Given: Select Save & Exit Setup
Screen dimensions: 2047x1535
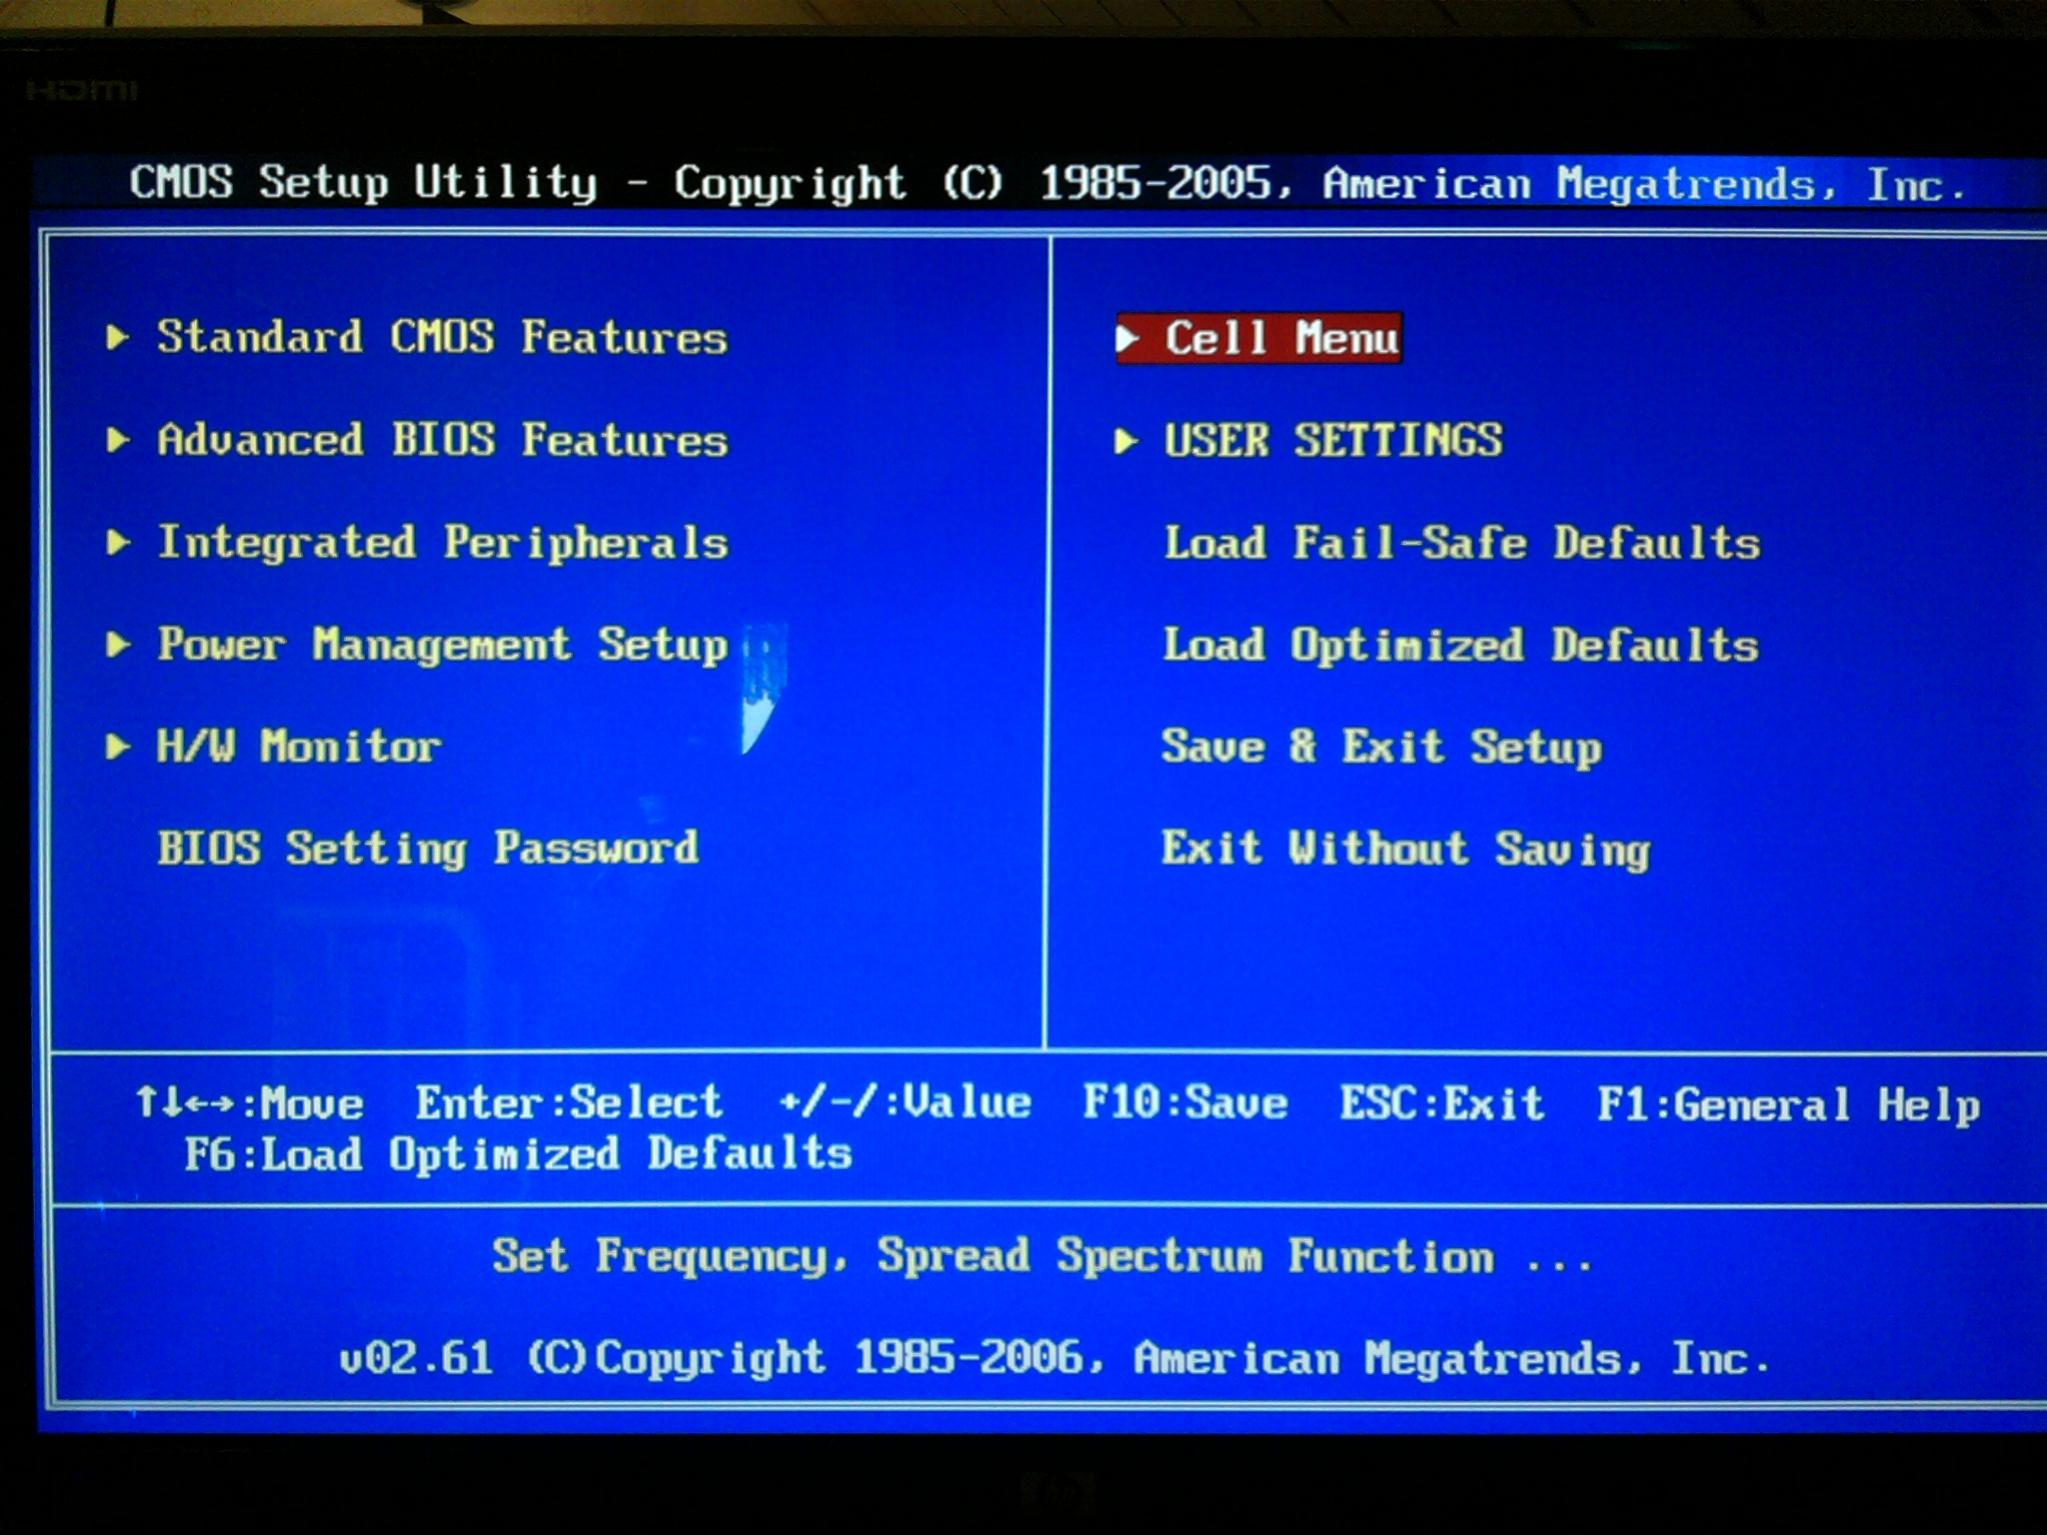Looking at the screenshot, I should [1381, 747].
